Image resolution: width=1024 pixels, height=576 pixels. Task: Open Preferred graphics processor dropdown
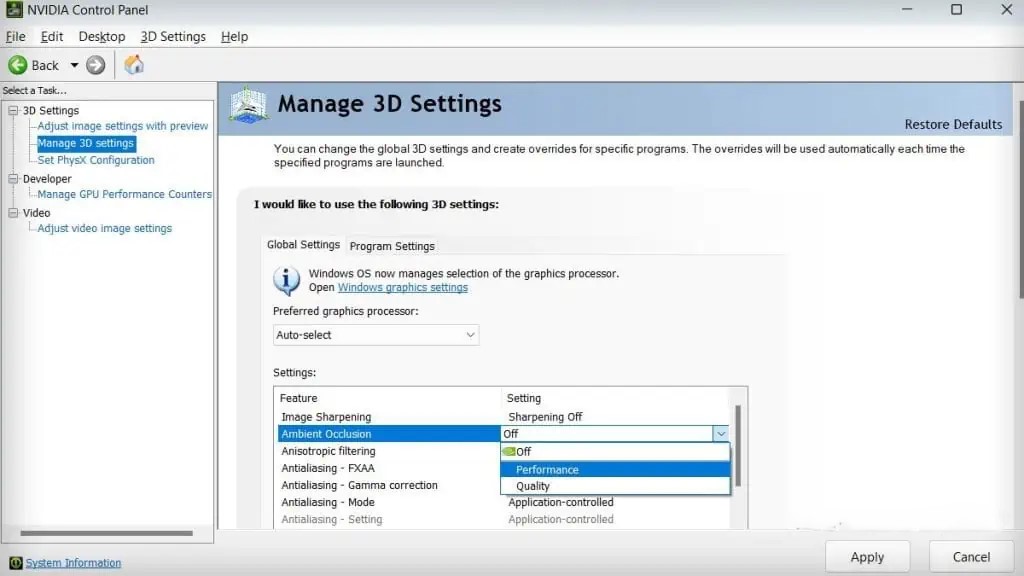click(376, 335)
